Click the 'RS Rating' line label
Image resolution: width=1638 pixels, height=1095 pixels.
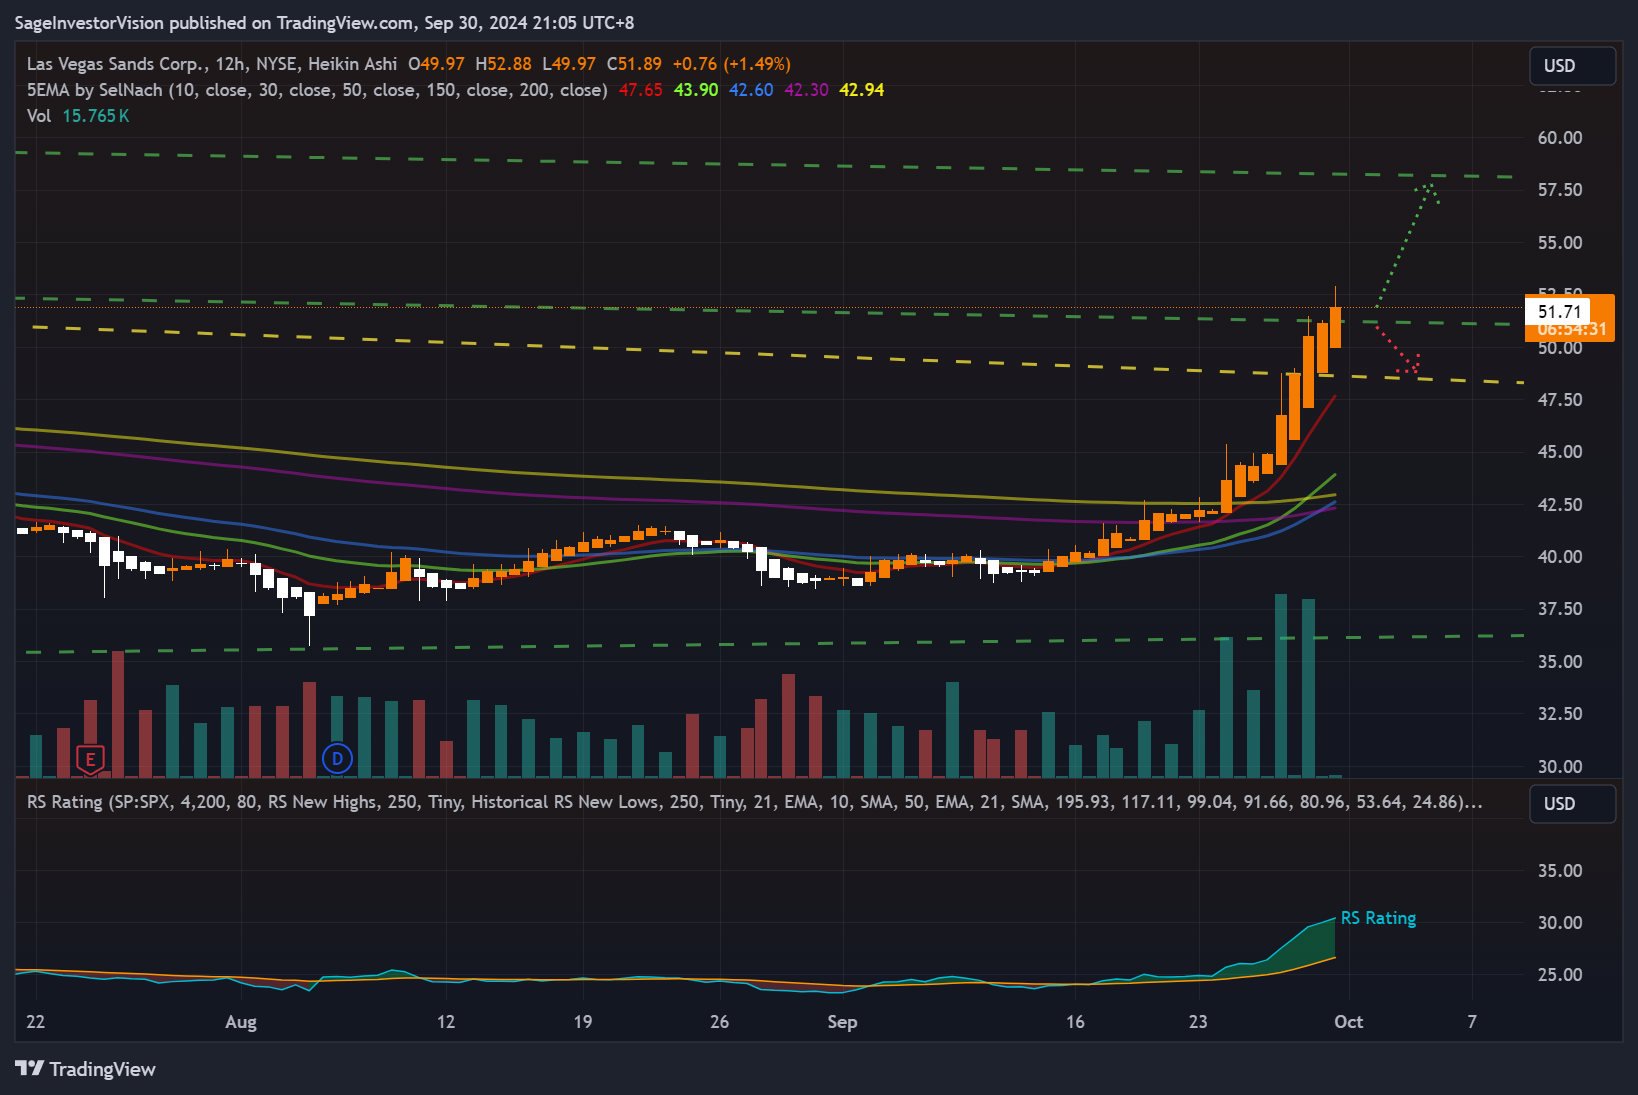pos(1378,918)
